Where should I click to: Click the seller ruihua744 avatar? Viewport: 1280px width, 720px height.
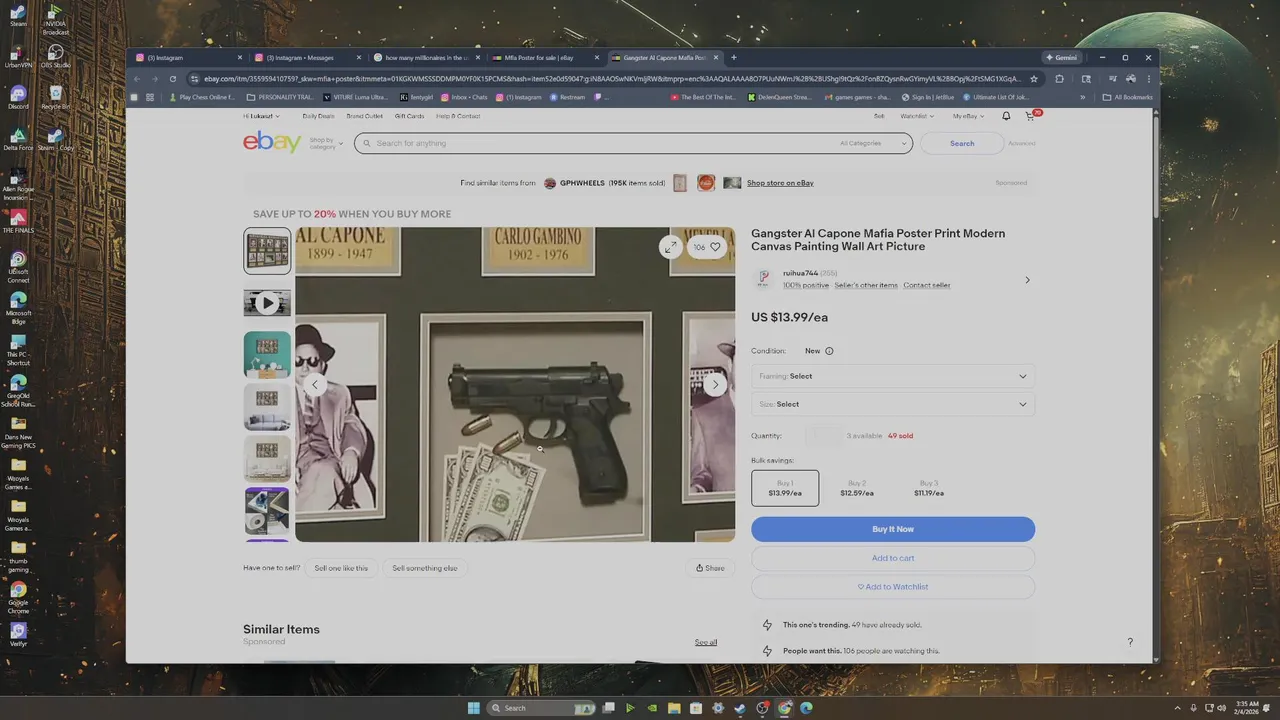click(764, 279)
